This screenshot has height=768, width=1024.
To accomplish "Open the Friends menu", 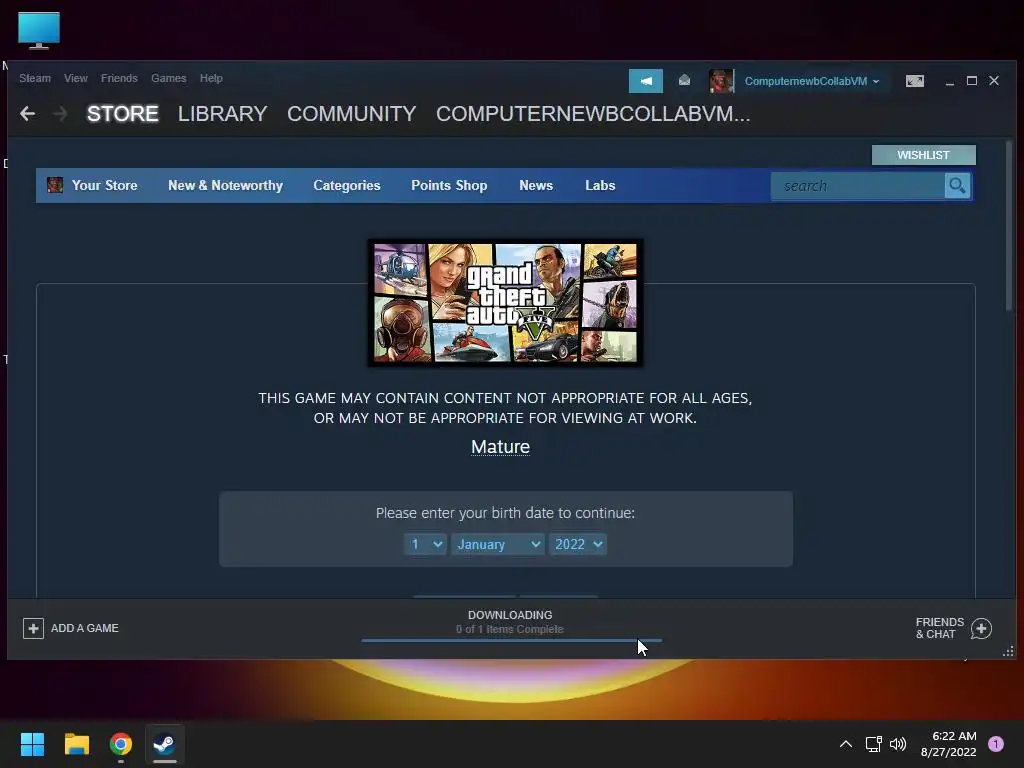I will point(119,78).
